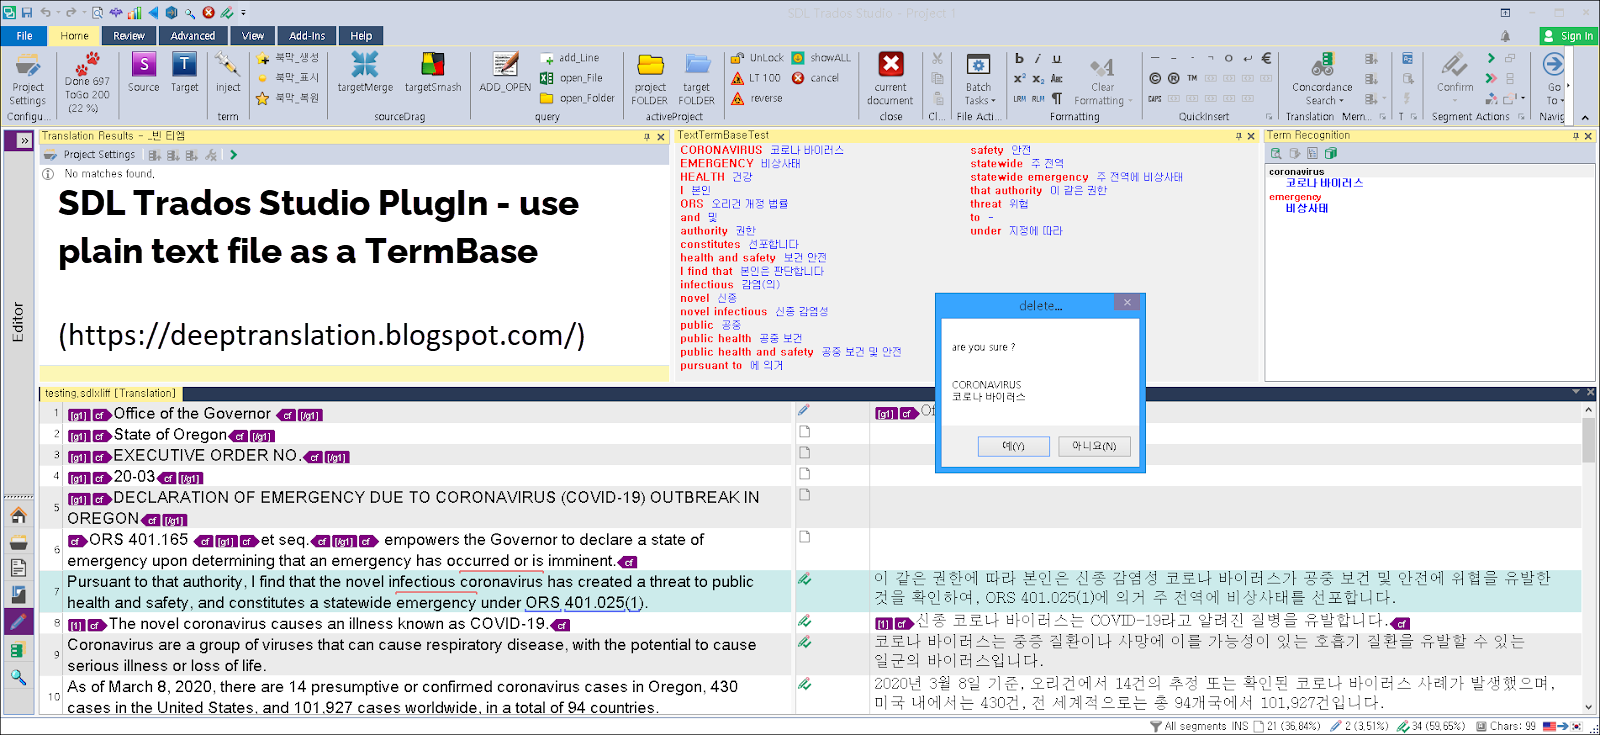
Task: Expand the navigation pane with double-chevron
Action: [24, 142]
